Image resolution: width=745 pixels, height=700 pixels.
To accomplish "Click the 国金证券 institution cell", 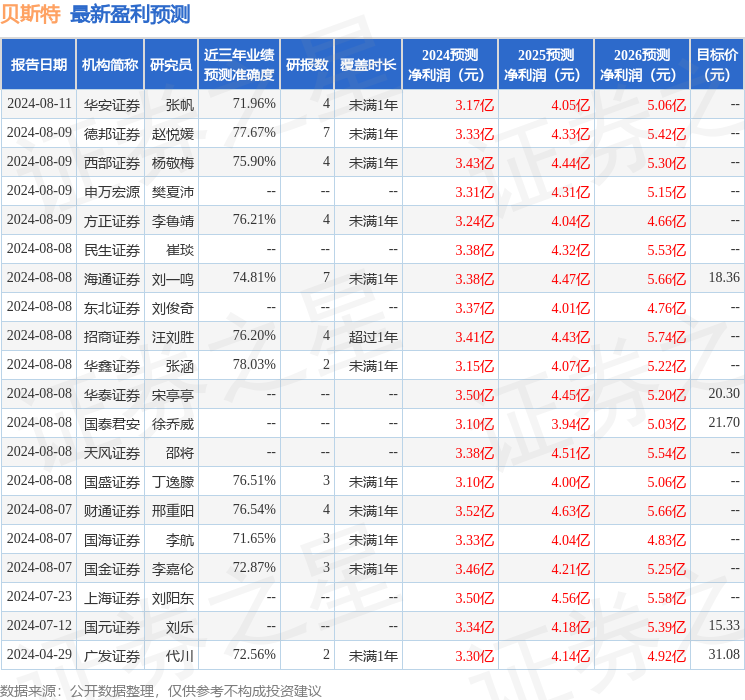I will 112,569.
